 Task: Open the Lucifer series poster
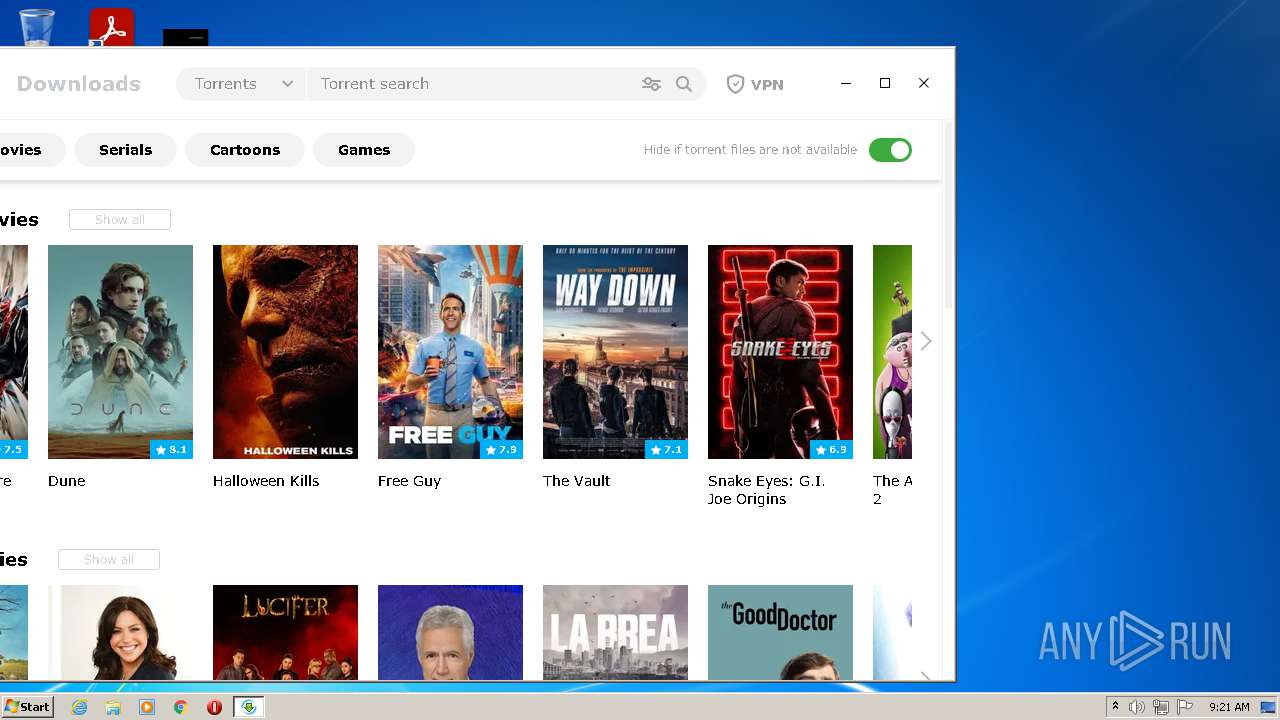coord(285,632)
